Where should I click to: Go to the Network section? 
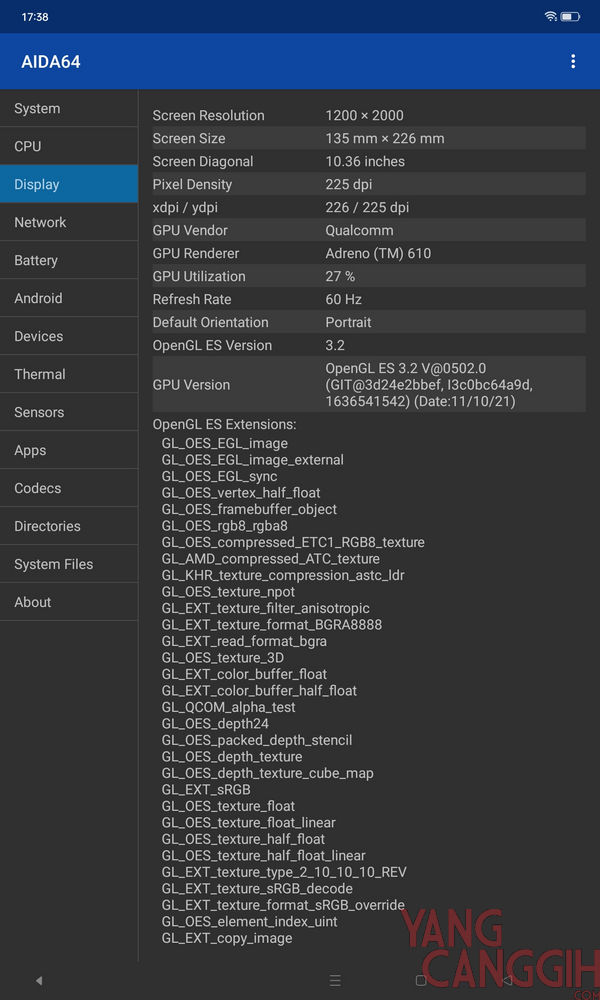point(69,223)
